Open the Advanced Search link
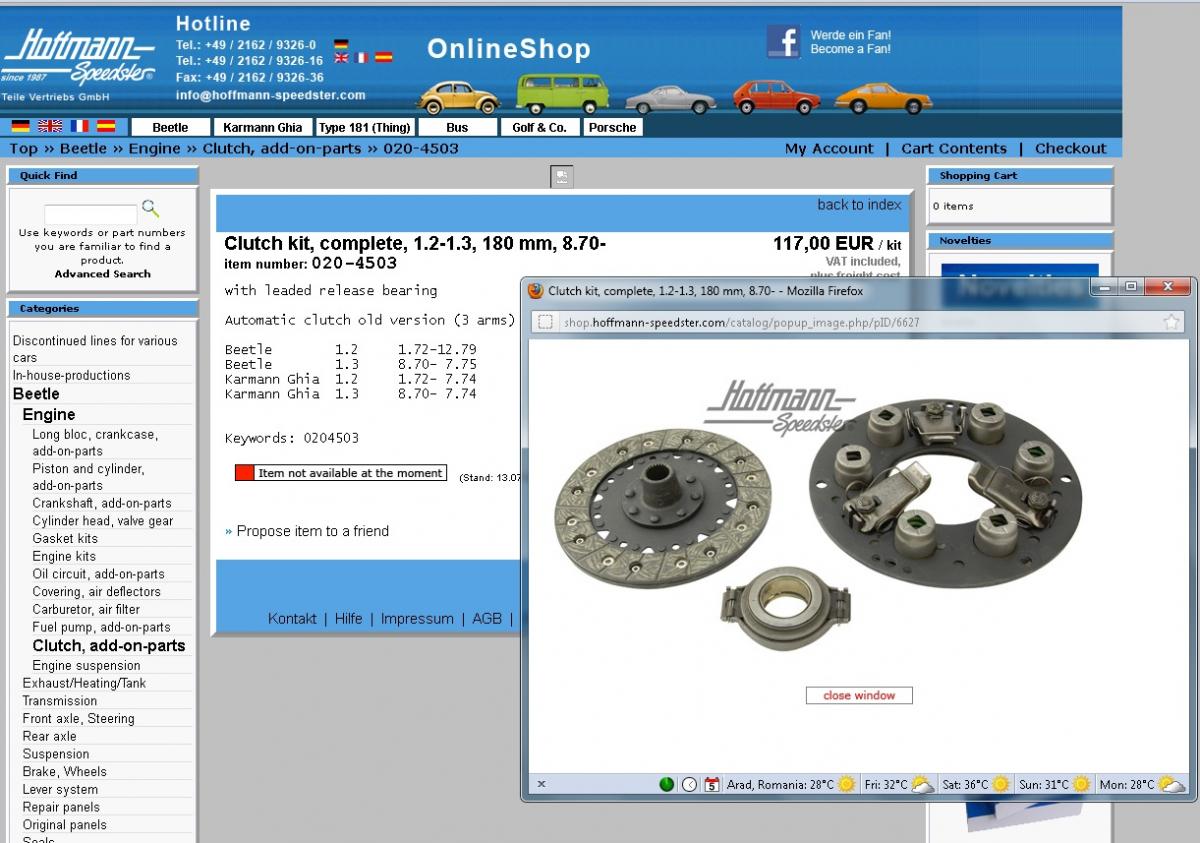Screen dimensions: 1200x843 tap(103, 274)
